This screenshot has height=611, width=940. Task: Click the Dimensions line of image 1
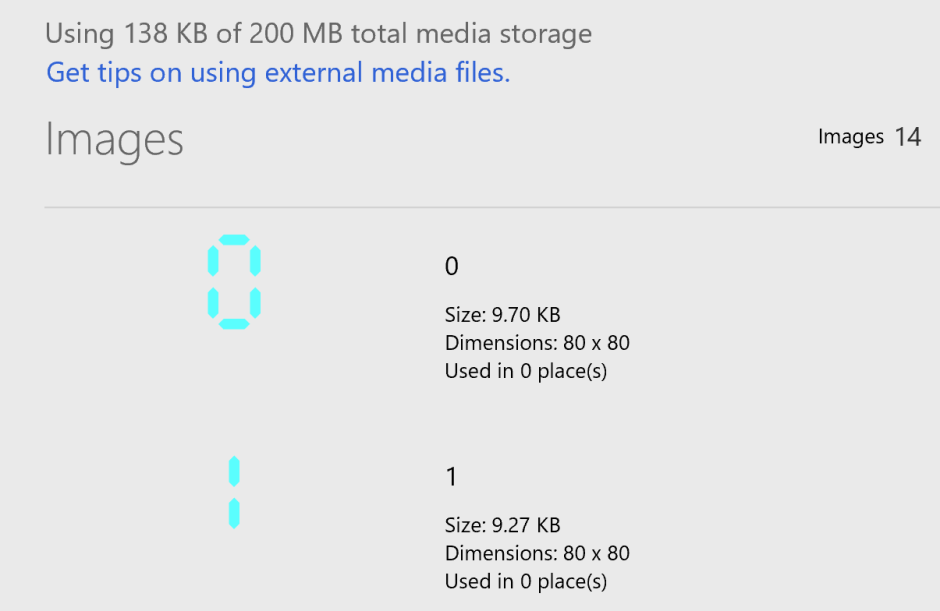(537, 553)
